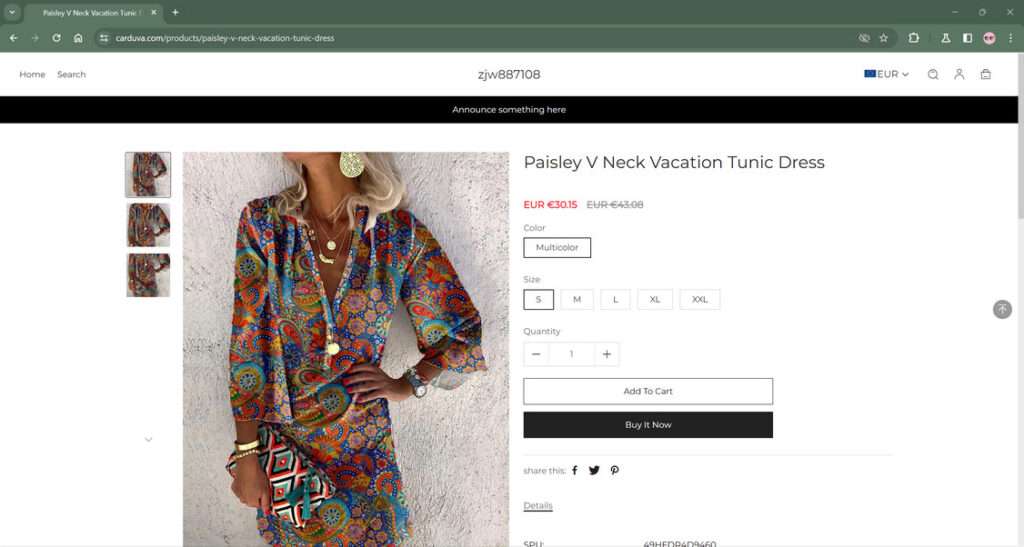Go to Home menu link
Image resolution: width=1024 pixels, height=547 pixels.
[32, 74]
